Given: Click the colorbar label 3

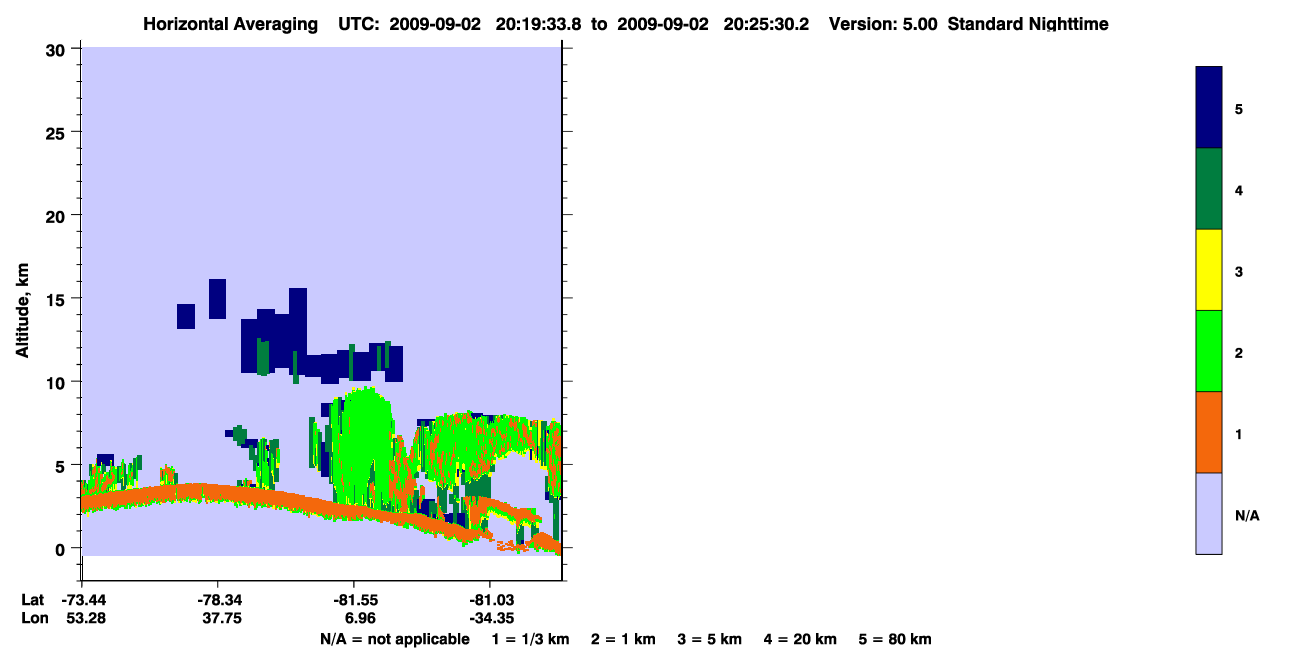Looking at the screenshot, I should pyautogui.click(x=1239, y=271).
